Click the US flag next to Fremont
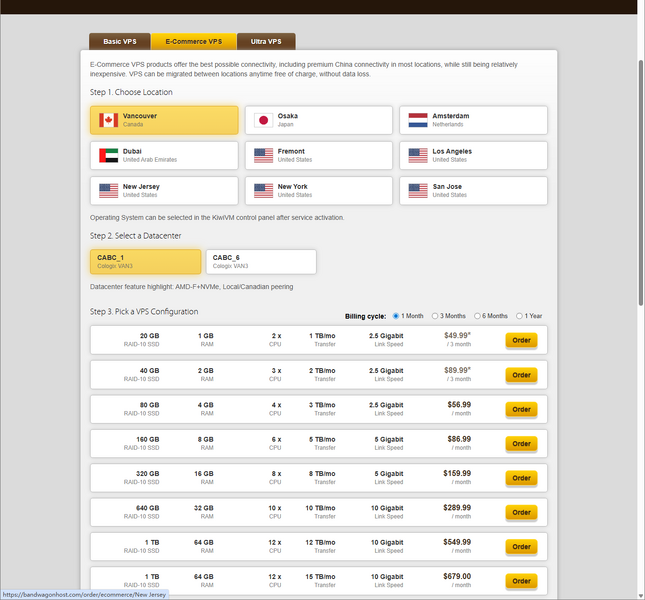The height and width of the screenshot is (600, 645). (263, 156)
